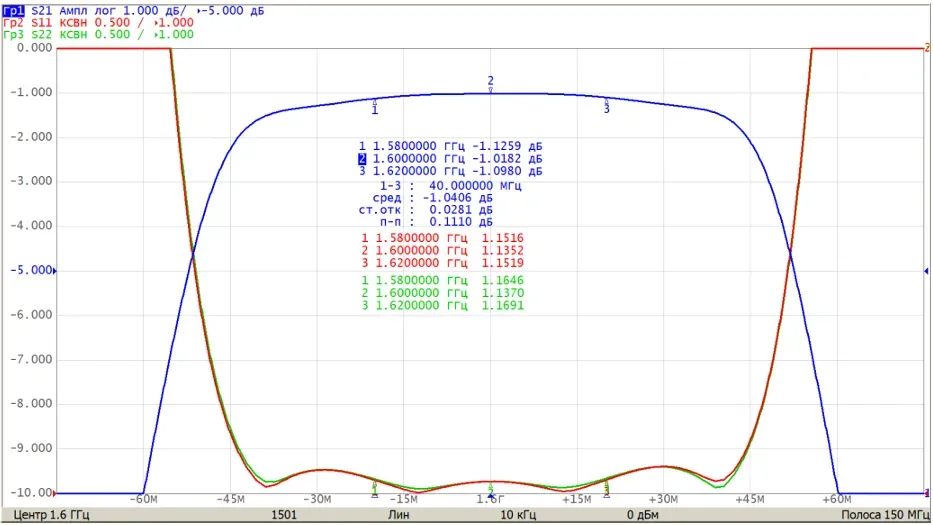933x525 pixels.
Task: Select marker 2 at the blue trace peak
Action: [490, 84]
